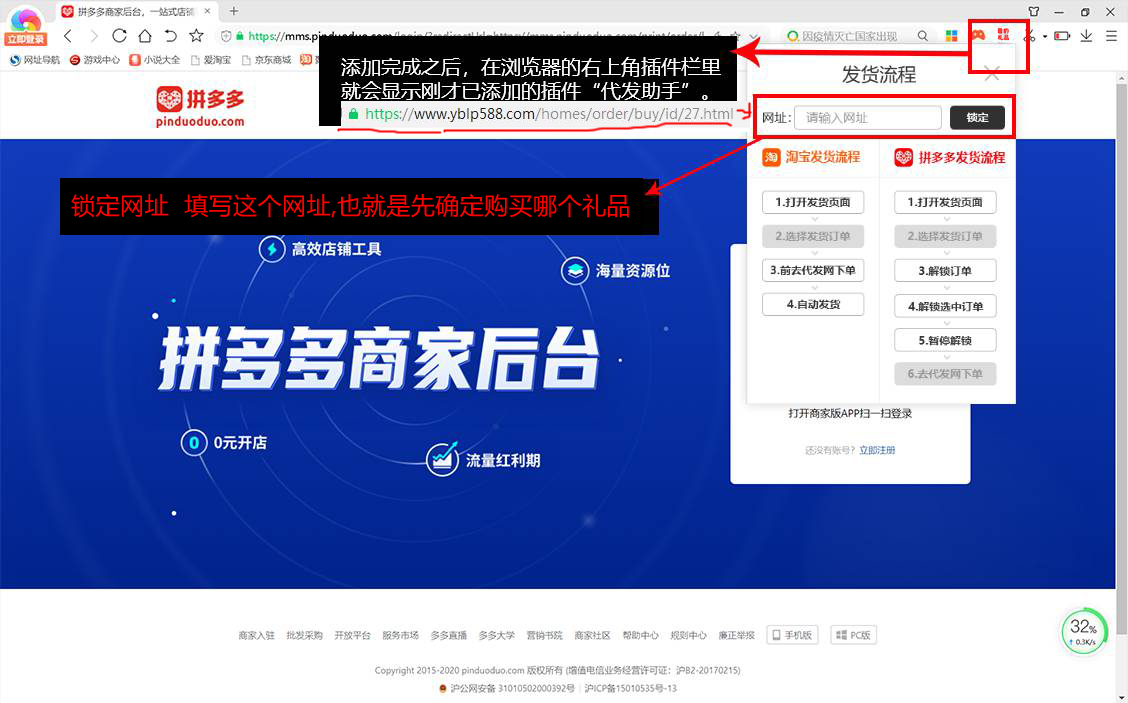Go to the browser home page icon
Screen dimensions: 1128x703
point(145,35)
